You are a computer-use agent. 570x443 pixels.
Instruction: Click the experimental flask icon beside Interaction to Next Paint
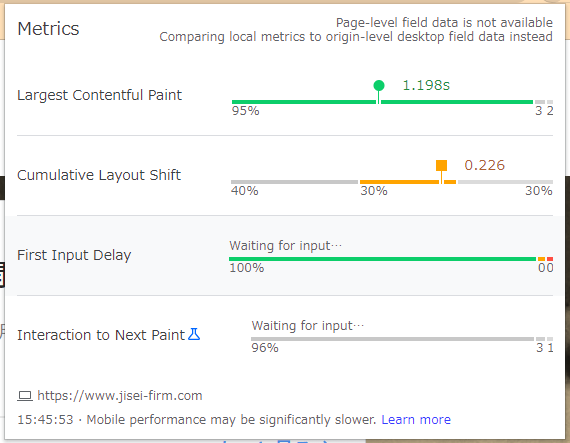click(194, 334)
